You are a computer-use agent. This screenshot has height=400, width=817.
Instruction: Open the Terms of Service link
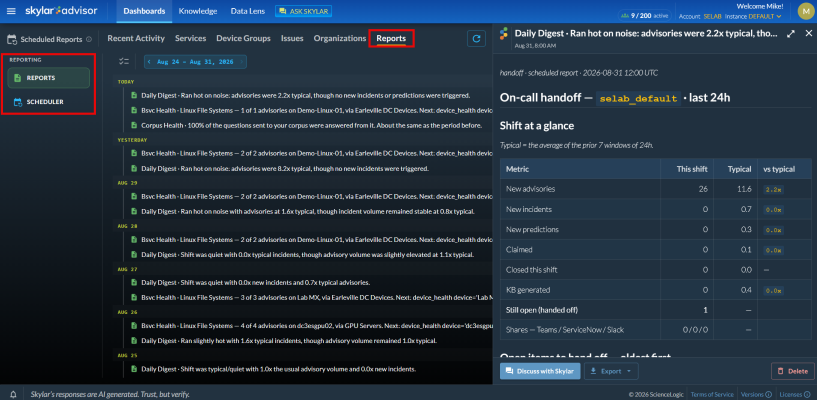[712, 394]
